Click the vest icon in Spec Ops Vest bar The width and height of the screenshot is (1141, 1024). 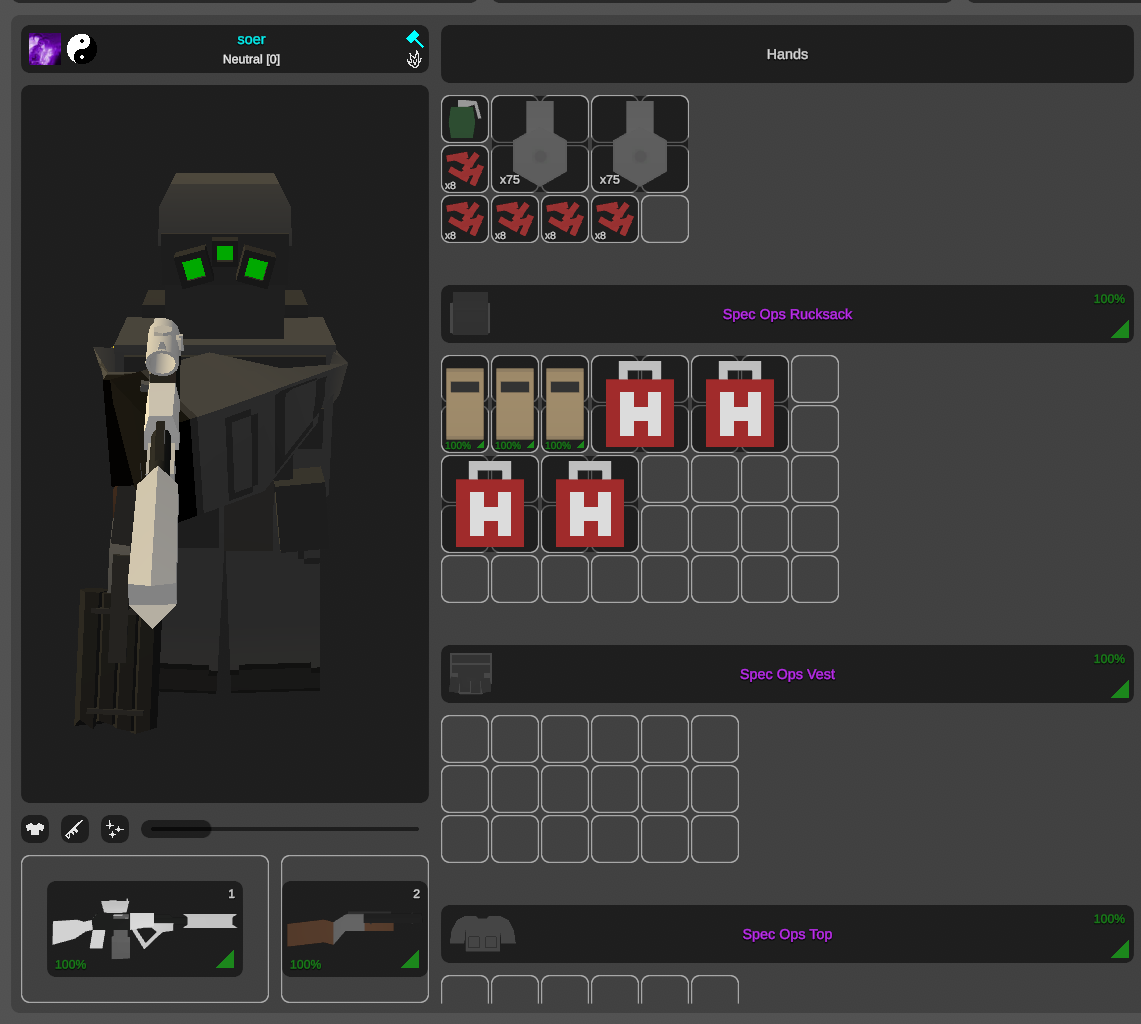coord(470,673)
